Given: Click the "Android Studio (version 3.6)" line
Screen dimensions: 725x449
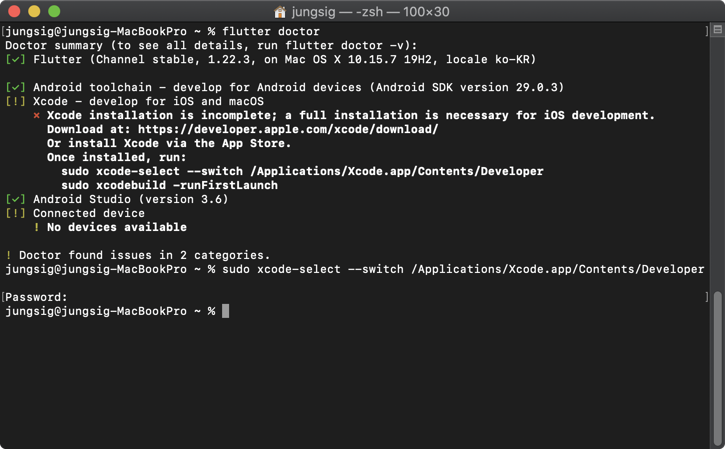Looking at the screenshot, I should [x=131, y=199].
